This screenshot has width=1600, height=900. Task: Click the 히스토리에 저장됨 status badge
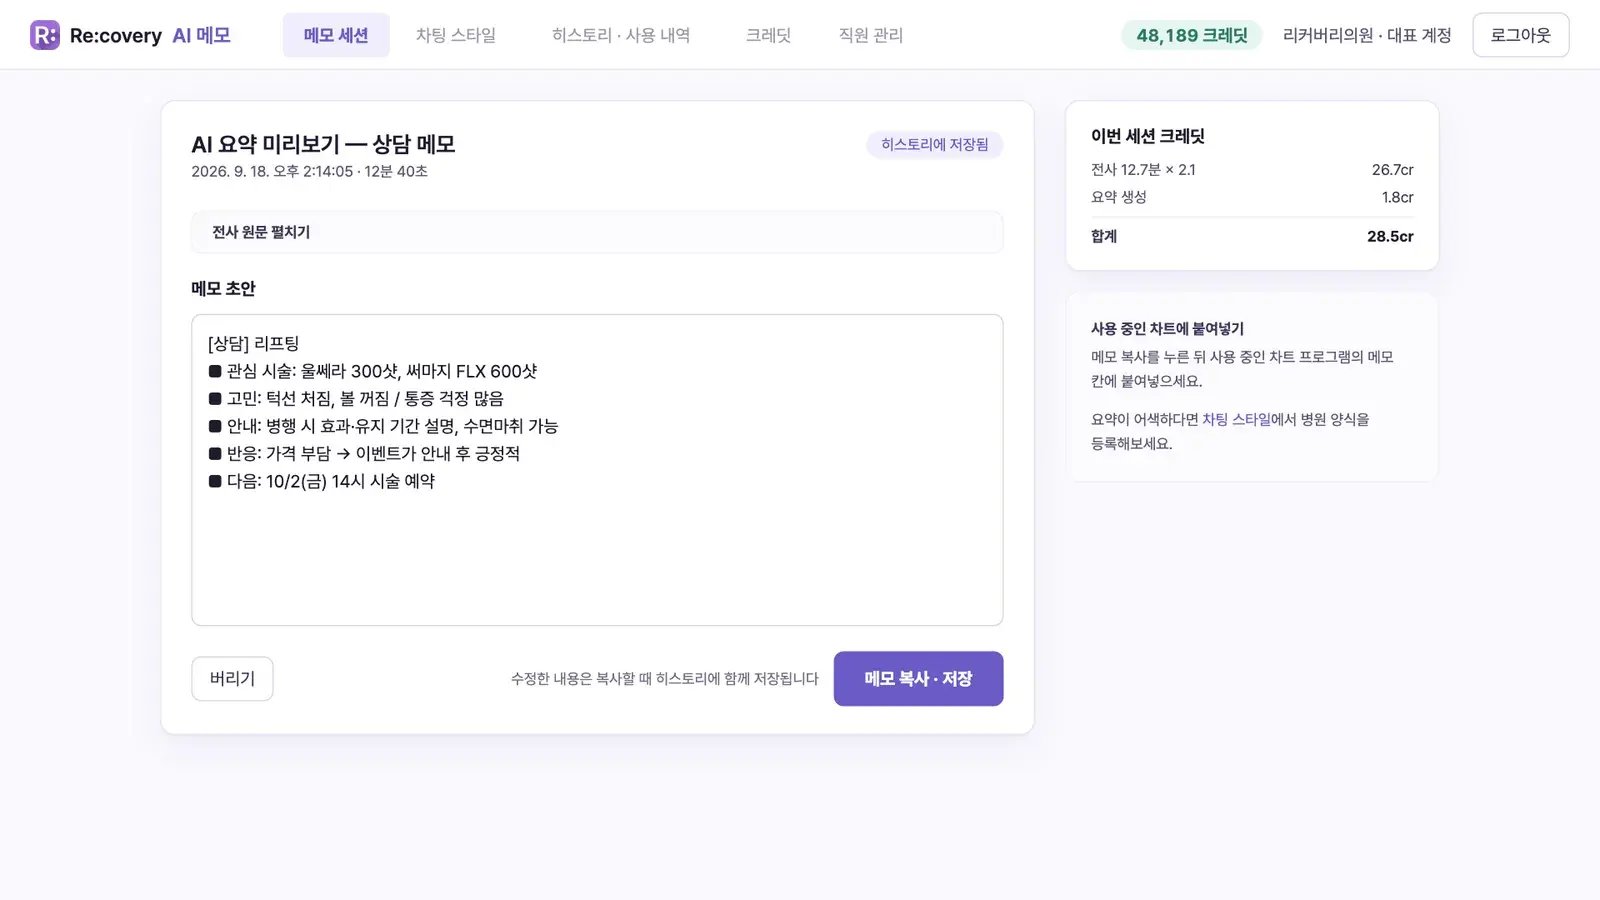point(935,145)
